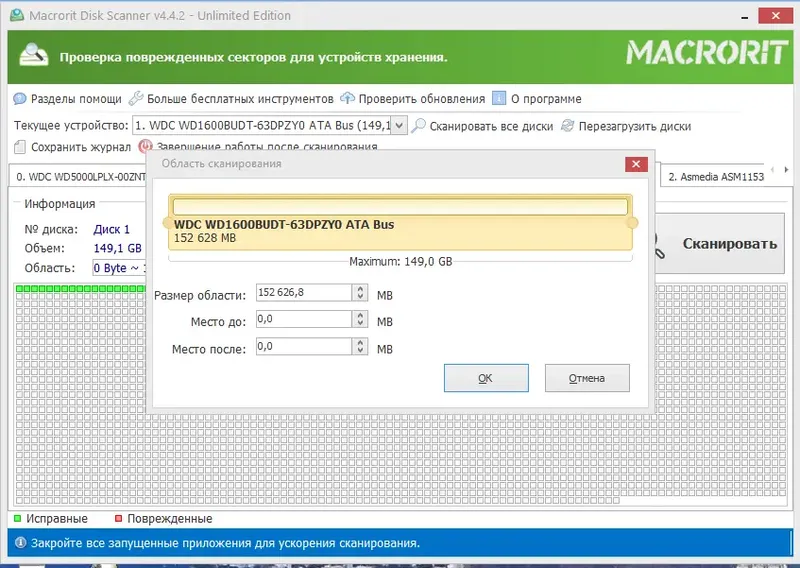Click the red Поврежденные legend square

118,518
